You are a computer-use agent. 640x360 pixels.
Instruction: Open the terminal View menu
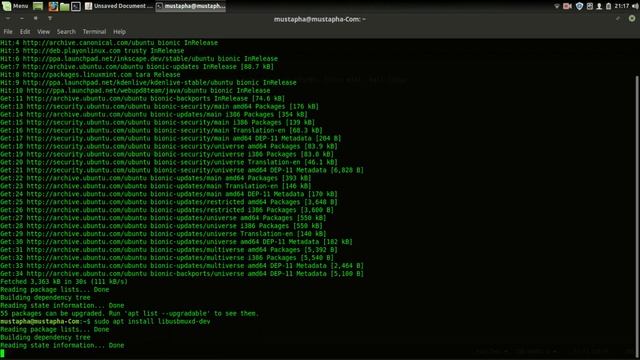(43, 31)
